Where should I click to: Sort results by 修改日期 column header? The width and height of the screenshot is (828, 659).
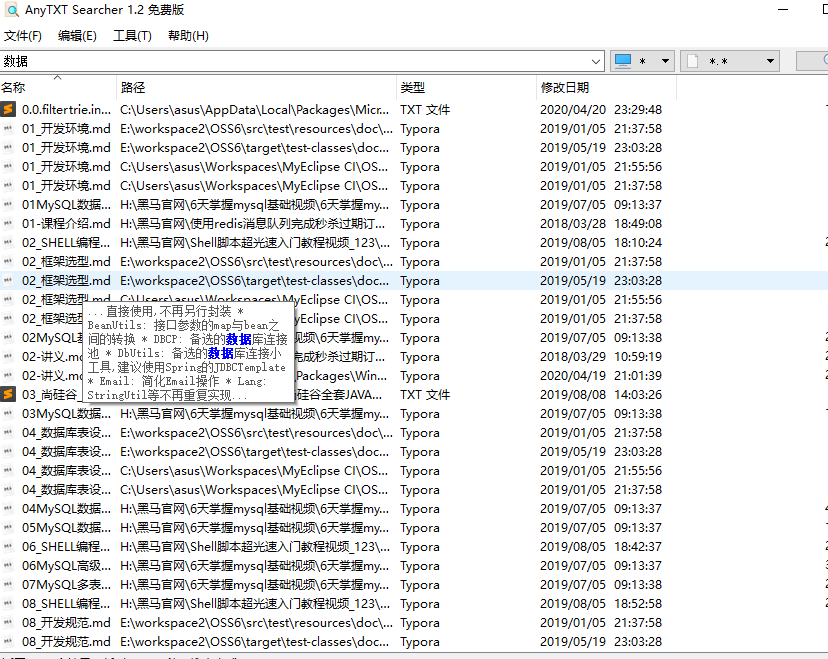(606, 87)
